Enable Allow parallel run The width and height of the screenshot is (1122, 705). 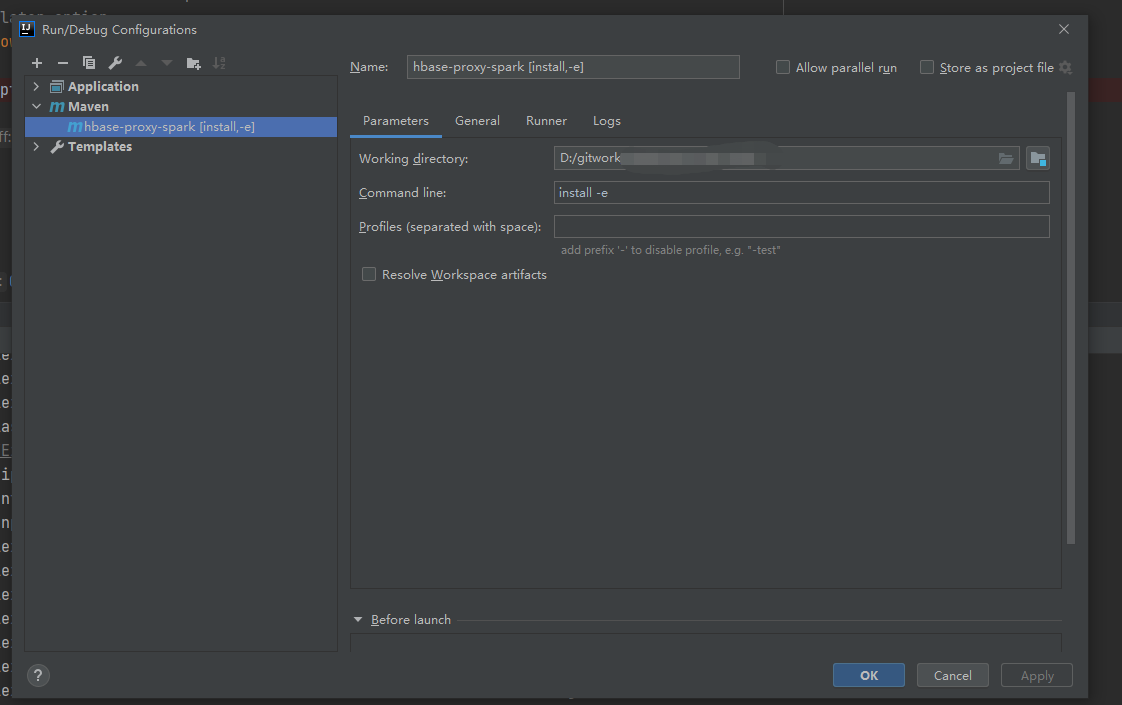782,67
